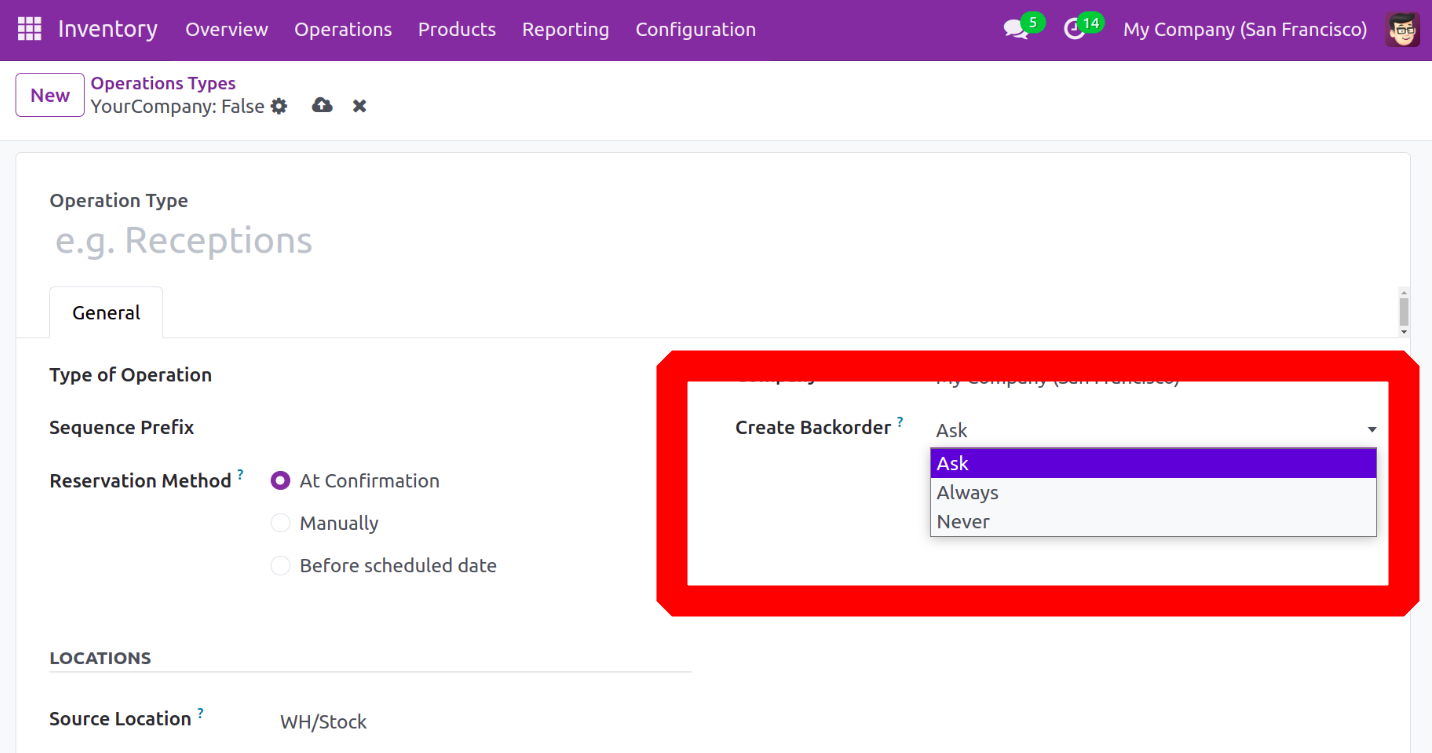Open the apps grid menu icon
Image resolution: width=1432 pixels, height=753 pixels.
click(x=30, y=29)
